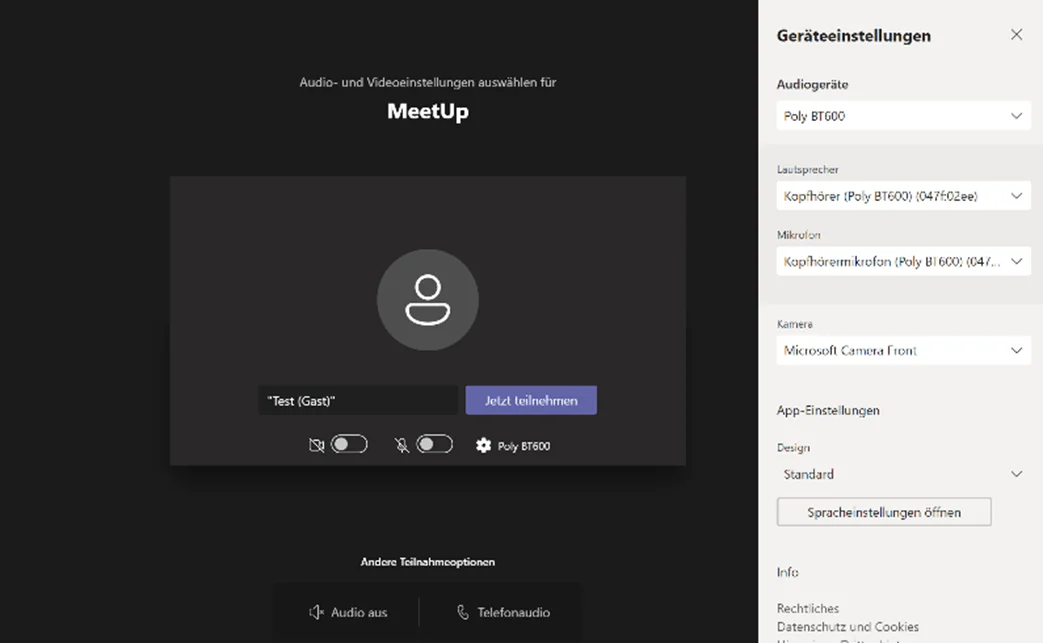Click the crossed-out camera icon
Image resolution: width=1043 pixels, height=643 pixels.
(x=316, y=445)
